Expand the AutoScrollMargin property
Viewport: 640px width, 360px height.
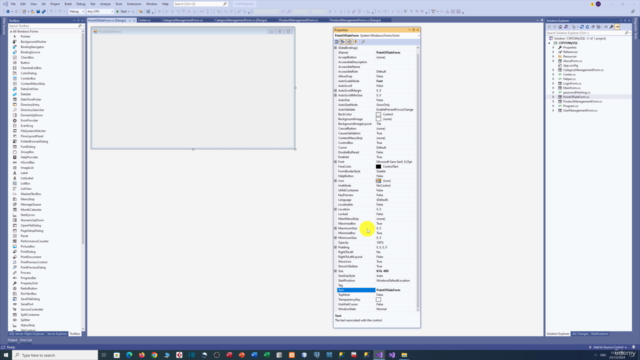(336, 91)
